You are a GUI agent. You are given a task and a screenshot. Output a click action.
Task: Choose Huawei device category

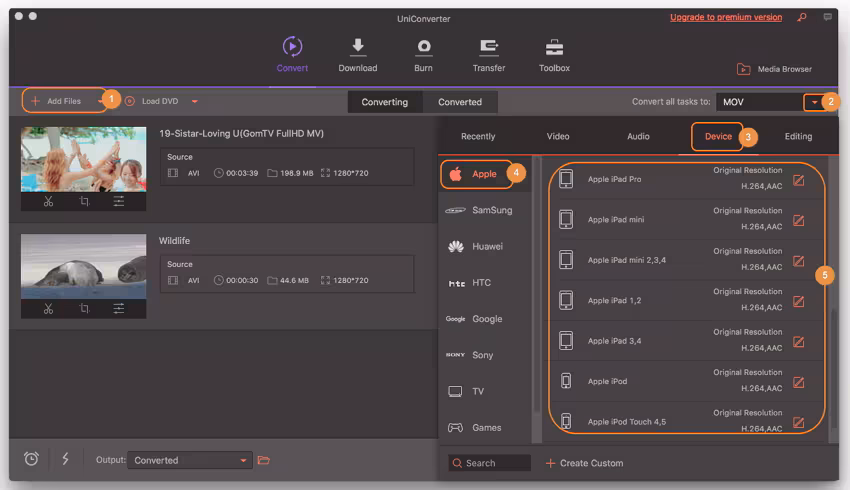click(484, 247)
